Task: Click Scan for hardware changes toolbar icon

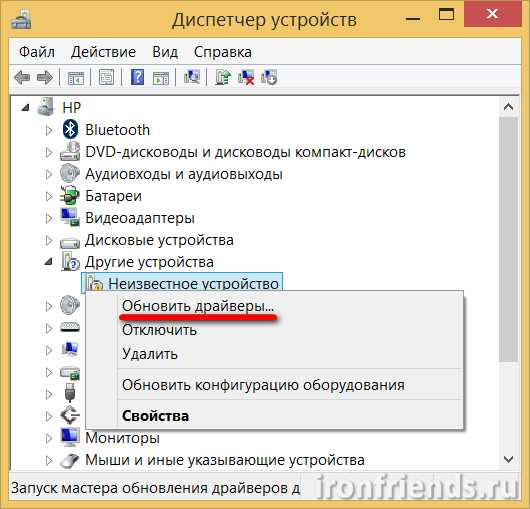Action: pyautogui.click(x=192, y=78)
